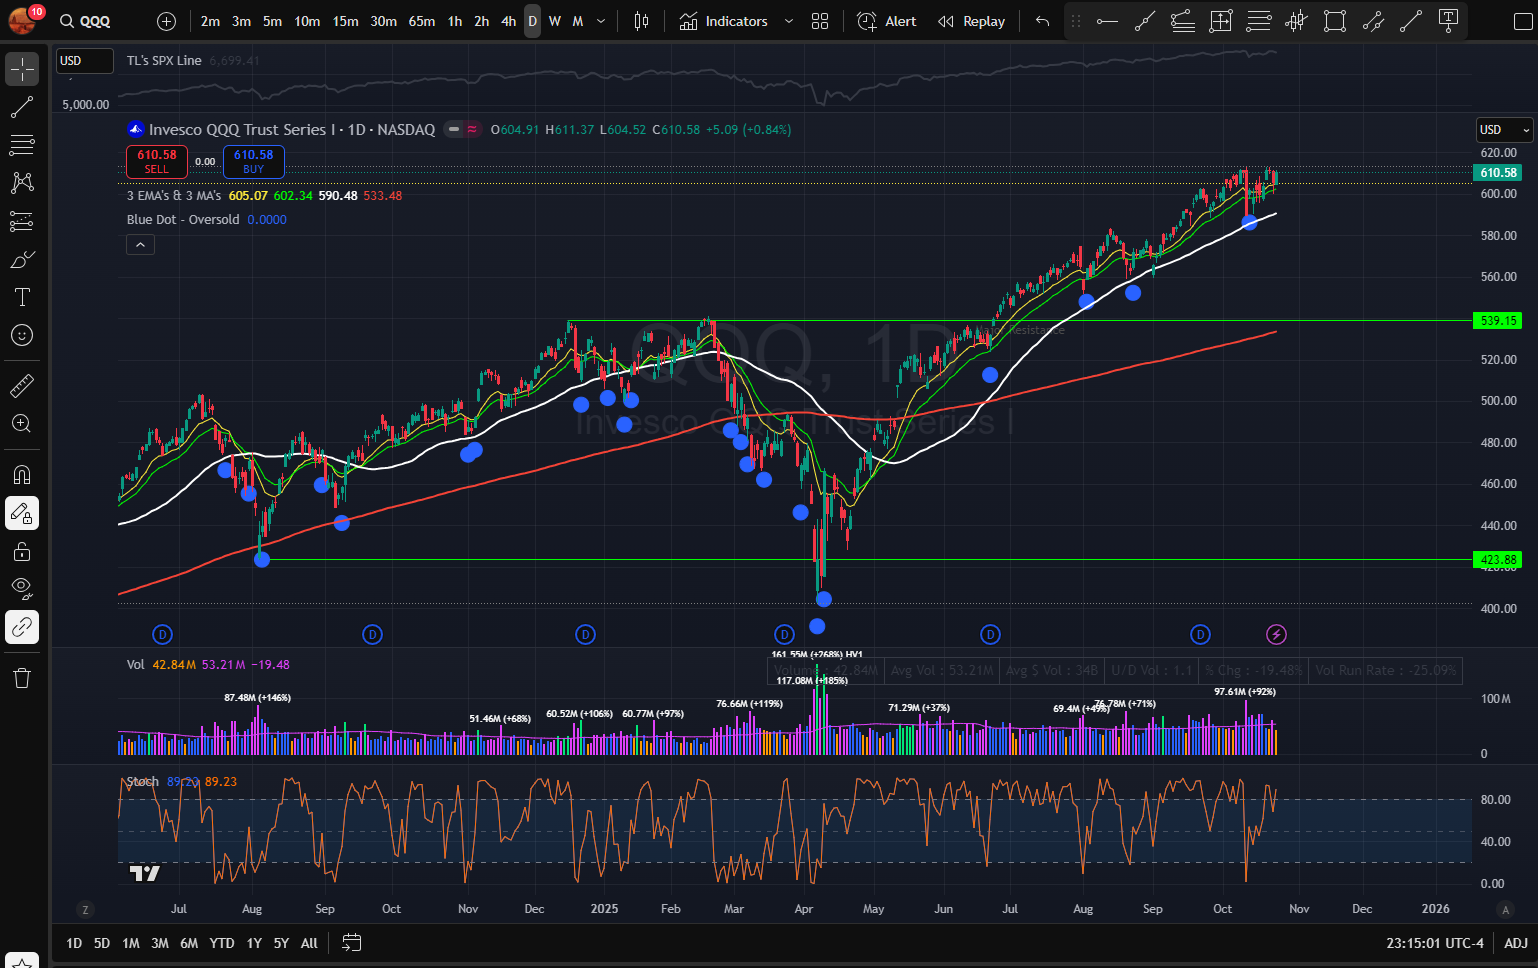
Task: Toggle magnet mode
Action: tap(22, 474)
